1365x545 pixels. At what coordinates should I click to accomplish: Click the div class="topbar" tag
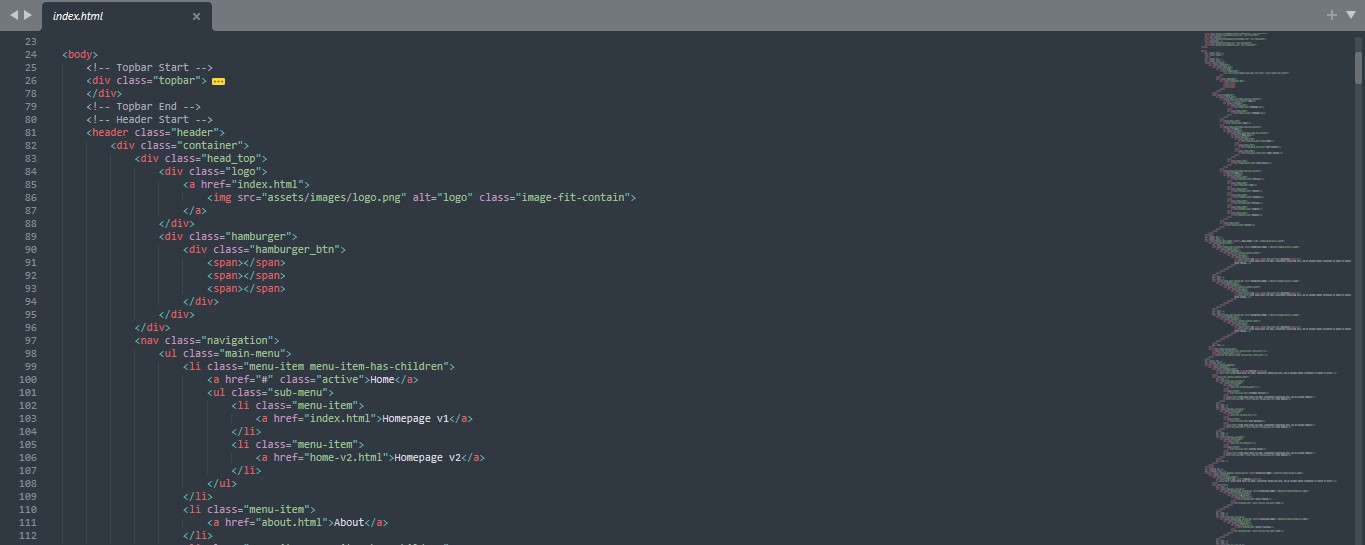coord(146,80)
